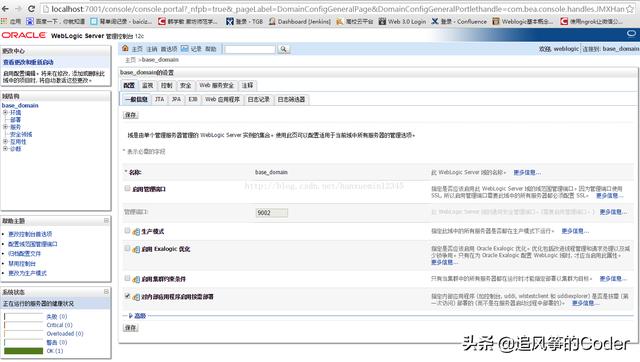Screen dimensions: 640x362
Task: Click More Info link for domain name row
Action: tap(527, 172)
